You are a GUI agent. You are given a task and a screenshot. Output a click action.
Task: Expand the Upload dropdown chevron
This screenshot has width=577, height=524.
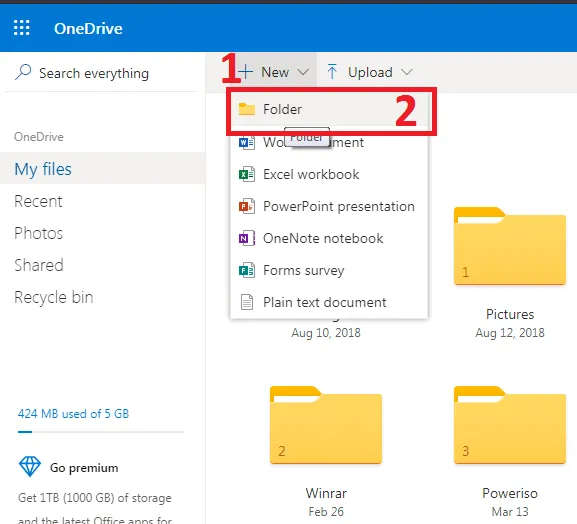pyautogui.click(x=407, y=72)
